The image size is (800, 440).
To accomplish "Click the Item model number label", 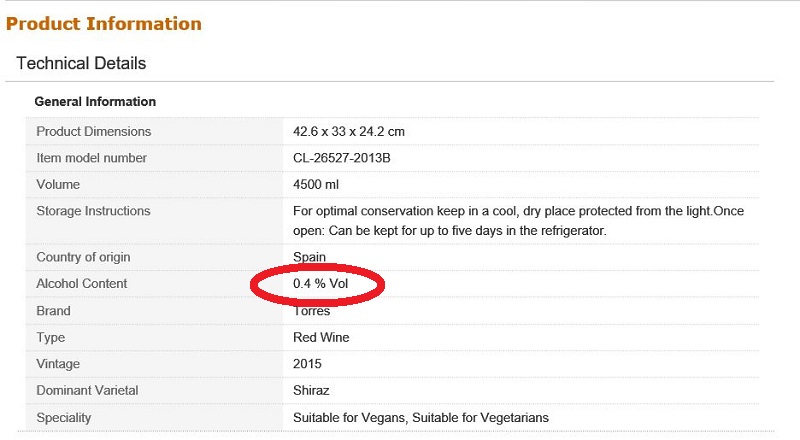I will coord(91,158).
